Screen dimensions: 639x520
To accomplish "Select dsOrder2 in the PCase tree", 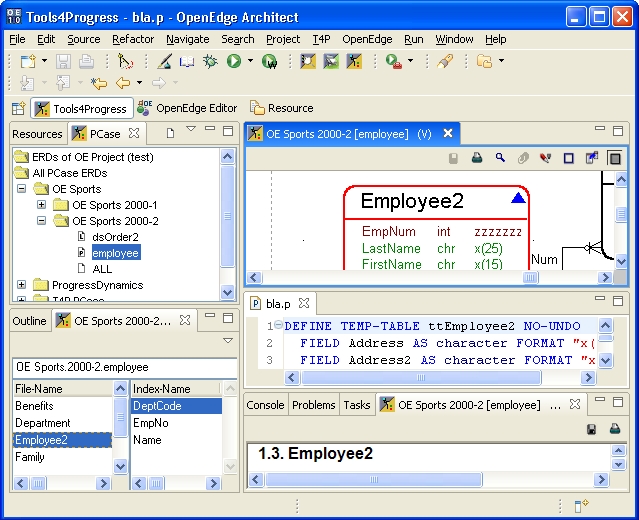I will tap(115, 237).
